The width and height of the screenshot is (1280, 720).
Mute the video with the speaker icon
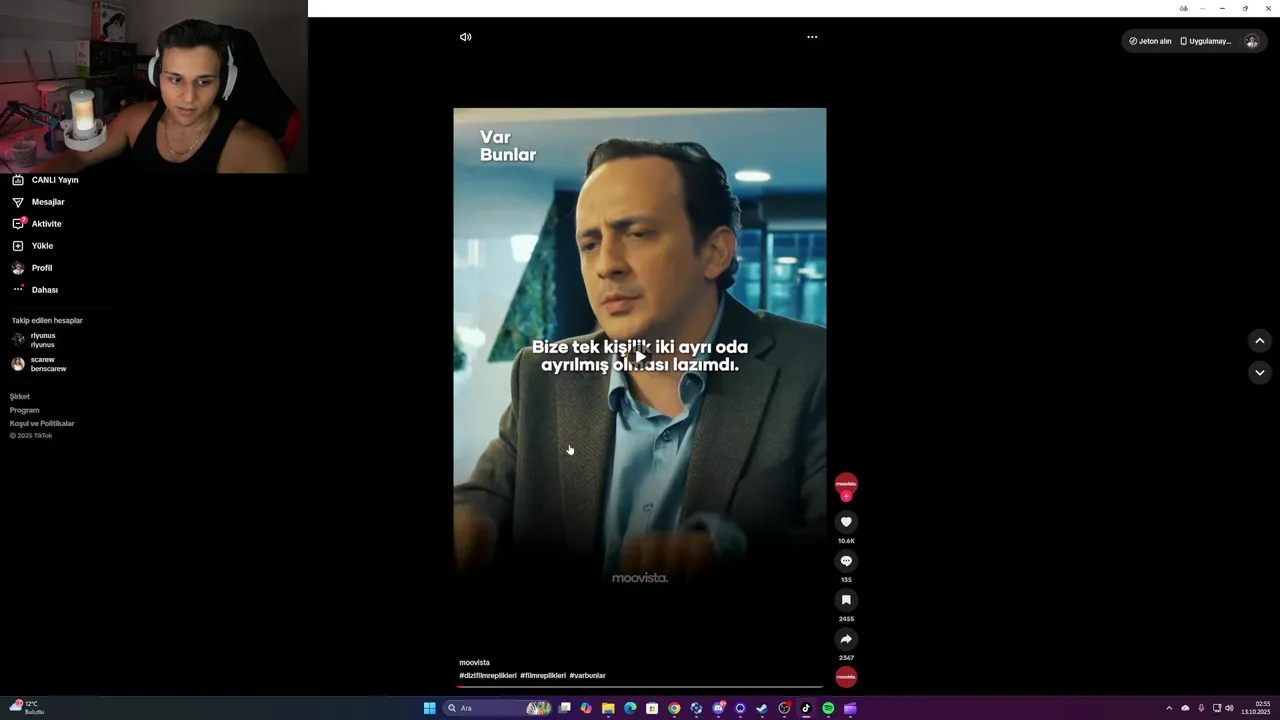(x=465, y=37)
